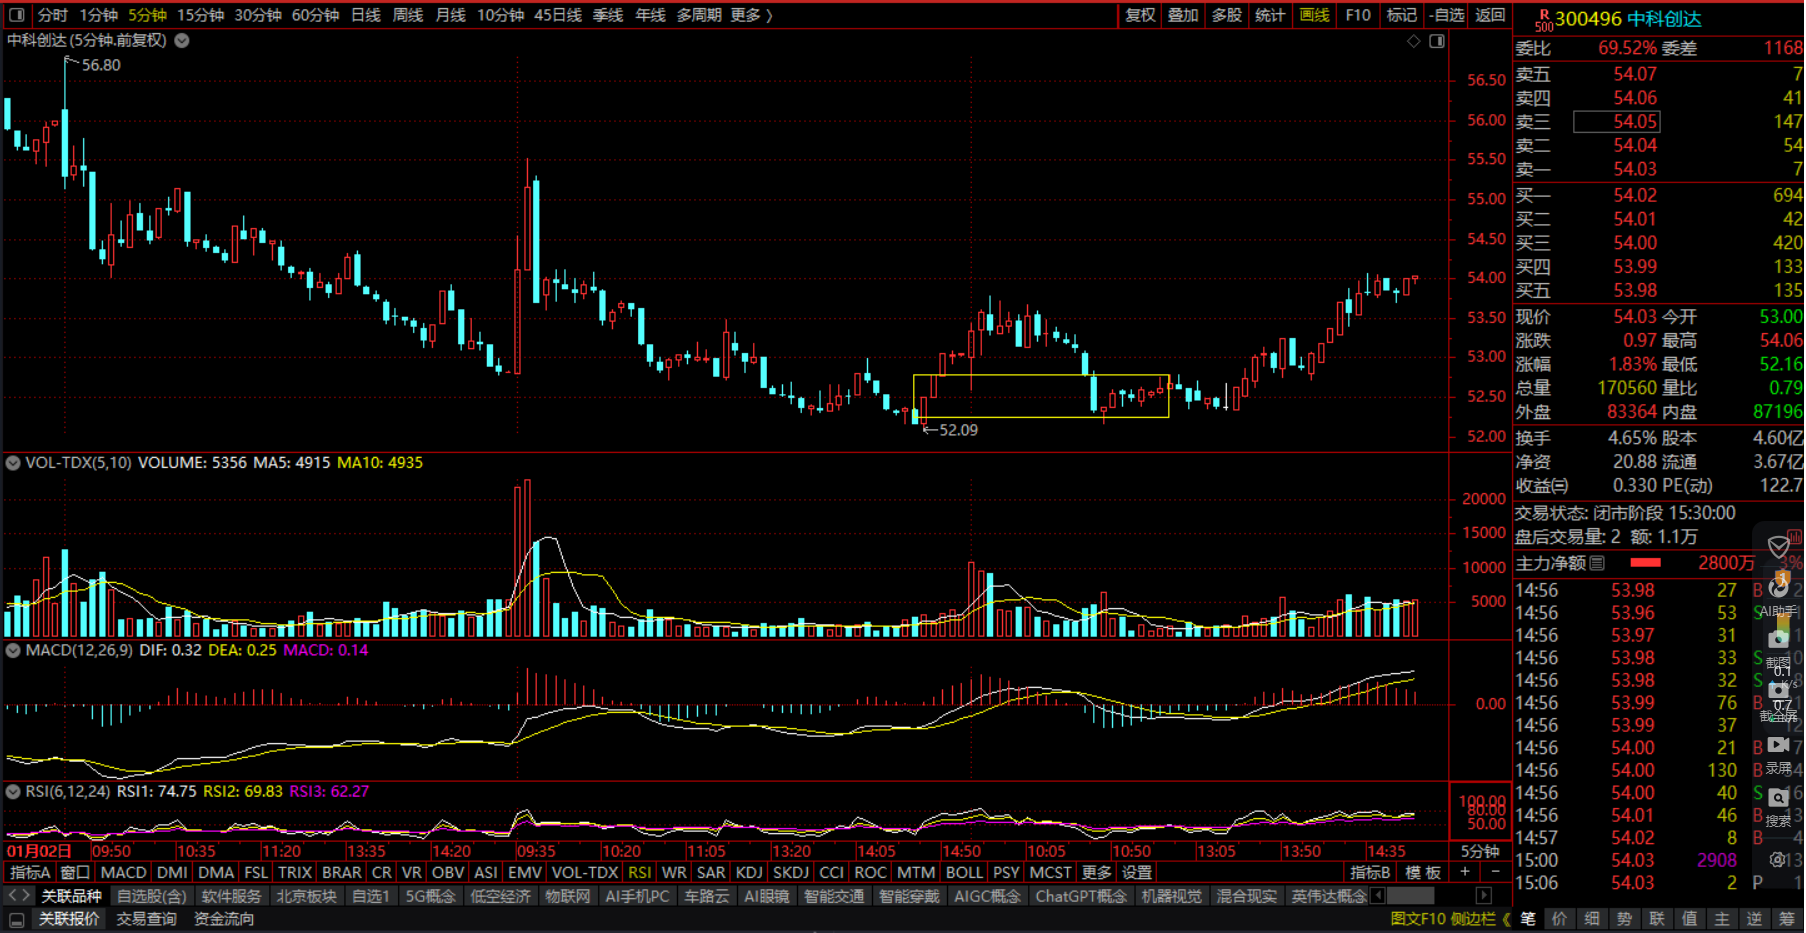The height and width of the screenshot is (933, 1806).
Task: Select the 1分钟 period
Action: (98, 15)
